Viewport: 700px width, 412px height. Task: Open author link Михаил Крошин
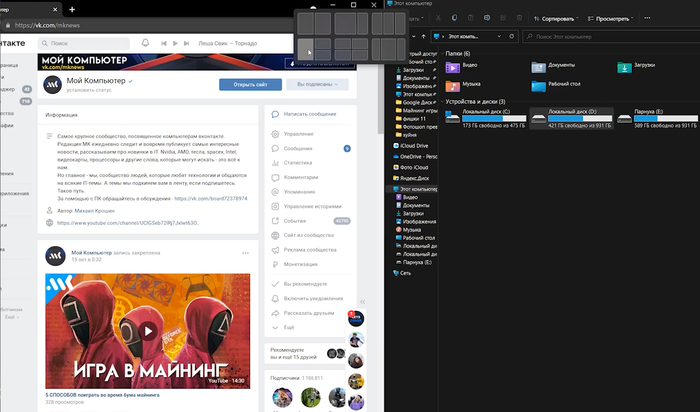click(x=95, y=211)
